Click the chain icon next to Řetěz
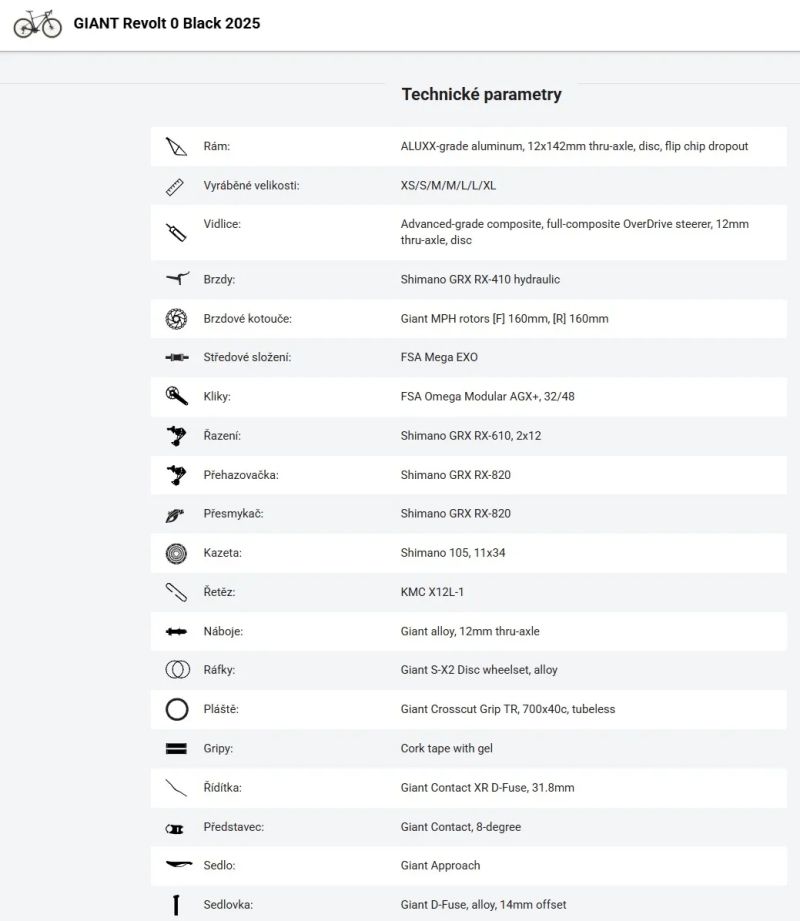The image size is (800, 921). [176, 592]
